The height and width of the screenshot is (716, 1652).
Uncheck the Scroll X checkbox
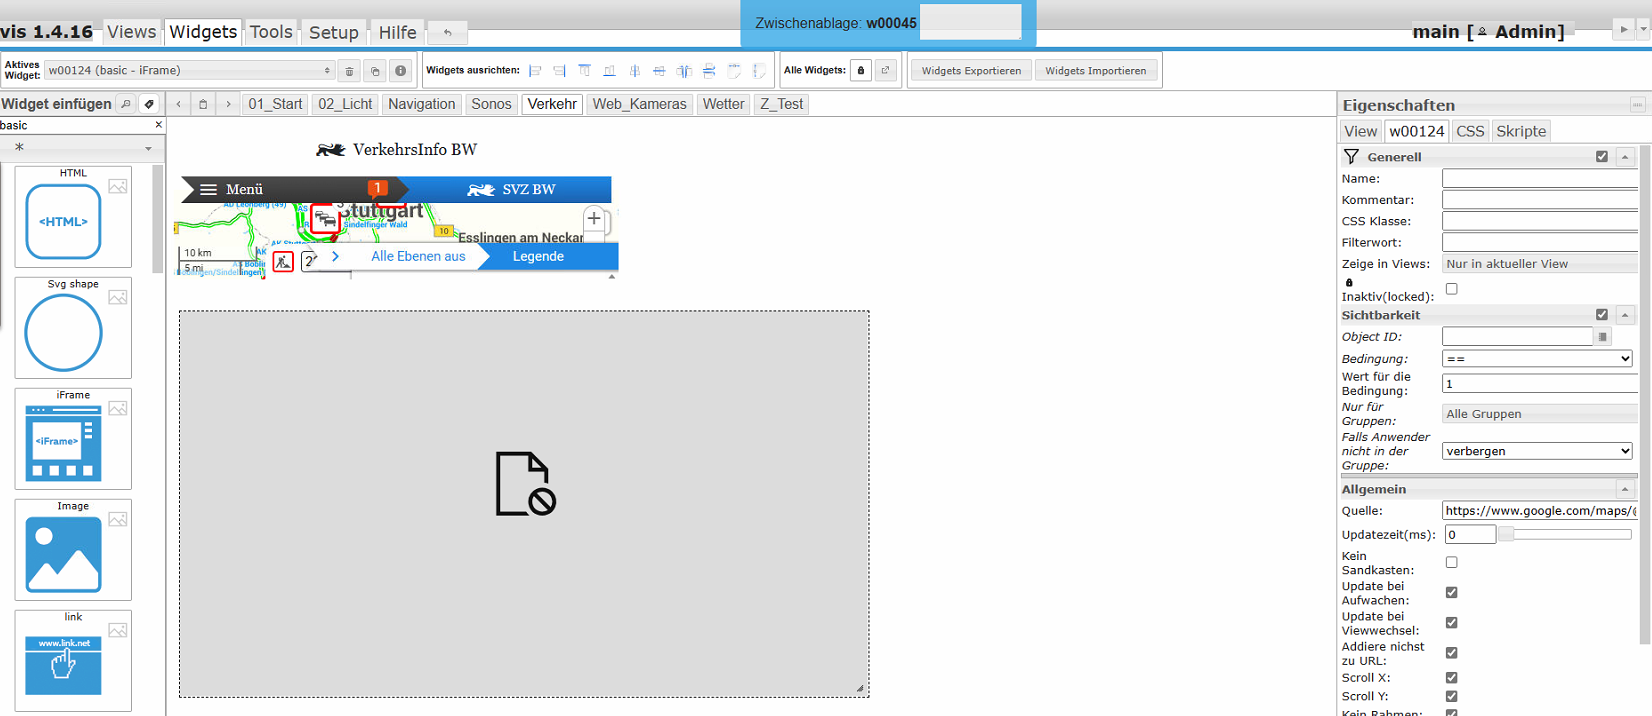click(x=1452, y=678)
